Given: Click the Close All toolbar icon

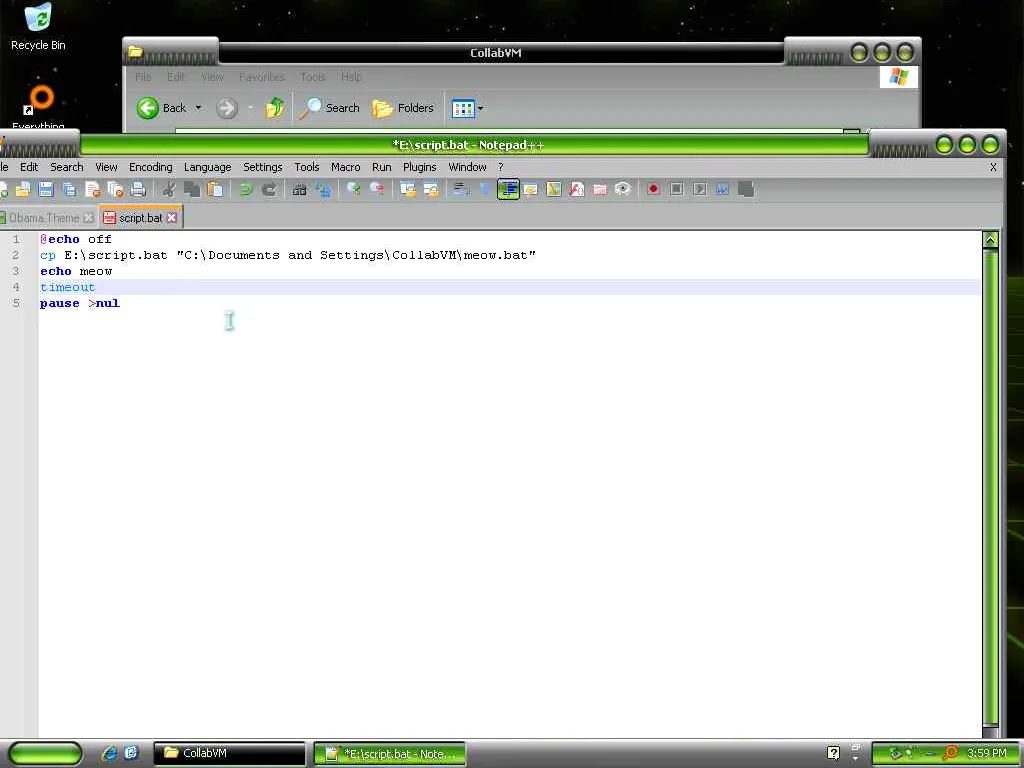Looking at the screenshot, I should click(x=116, y=189).
